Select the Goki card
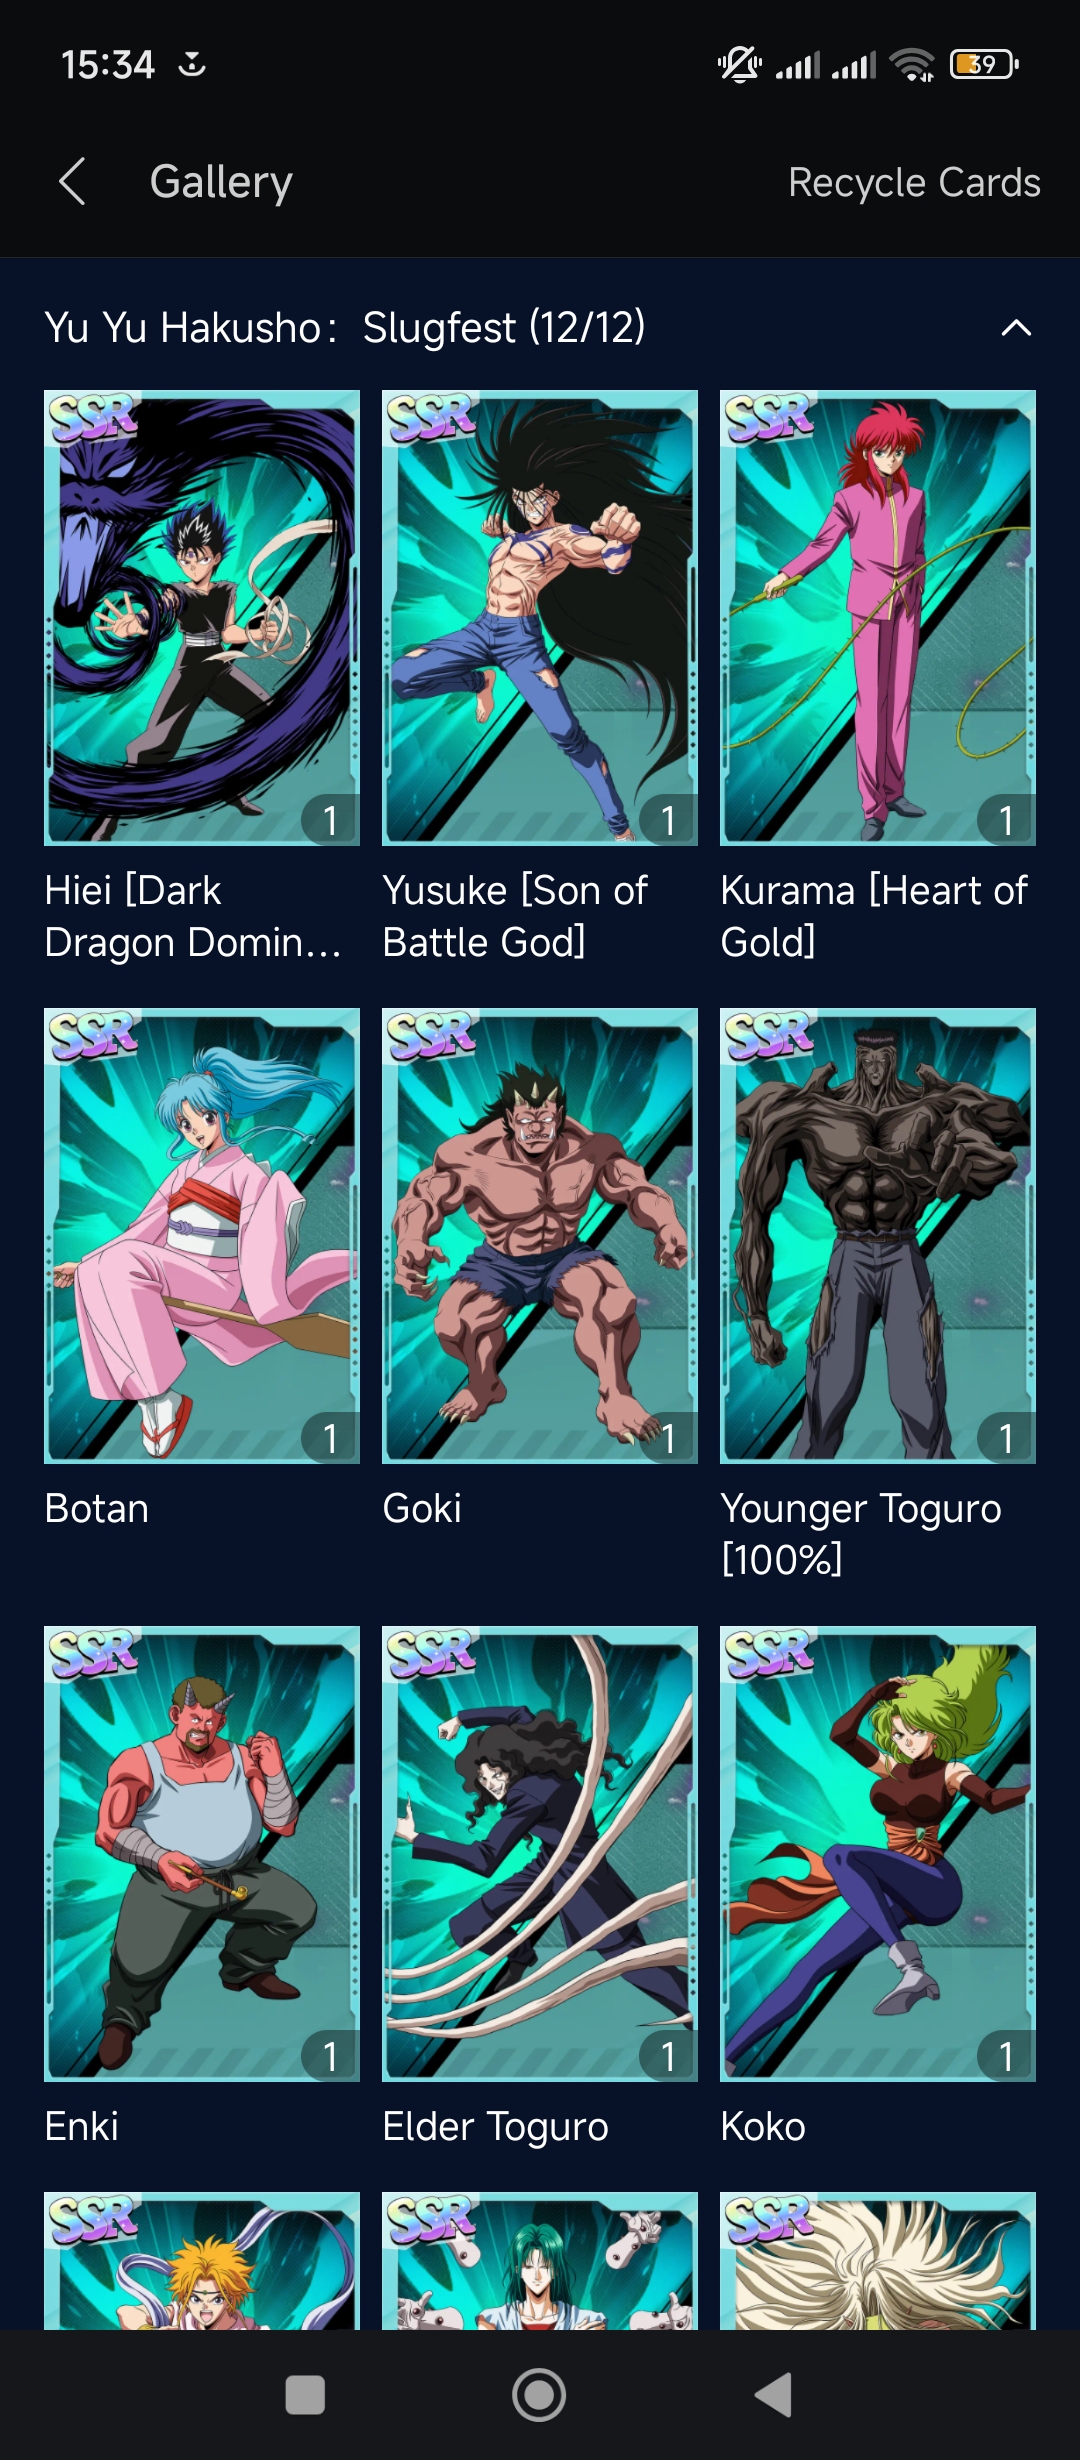 [x=540, y=1236]
